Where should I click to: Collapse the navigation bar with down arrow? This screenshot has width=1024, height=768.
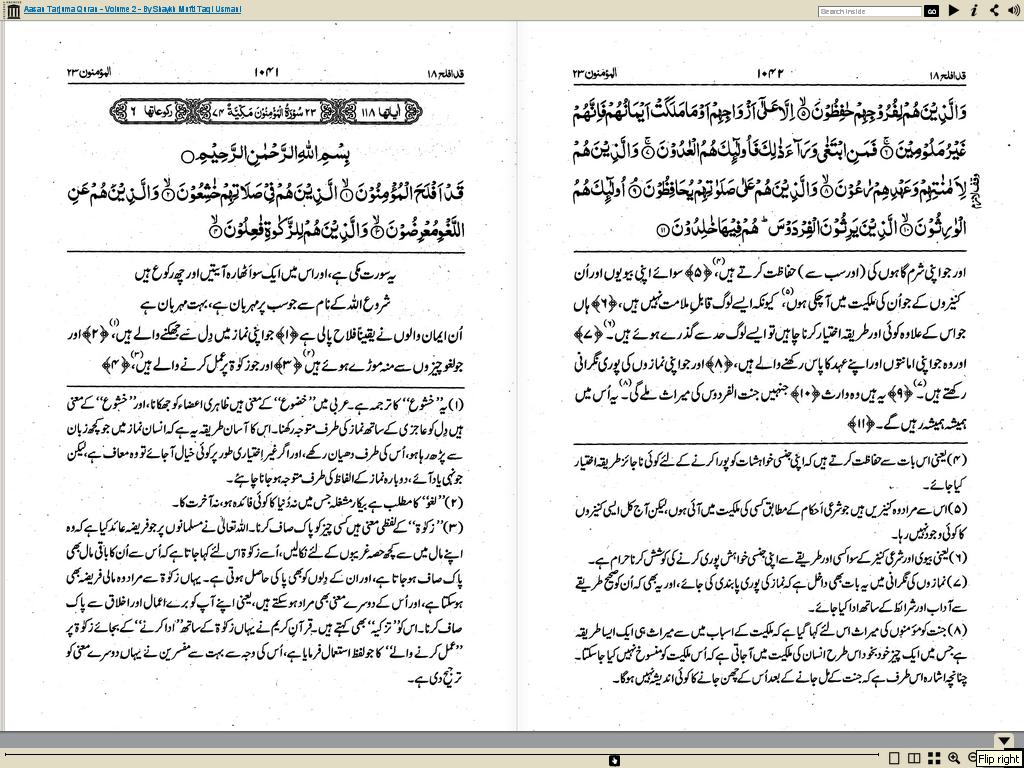(1004, 741)
